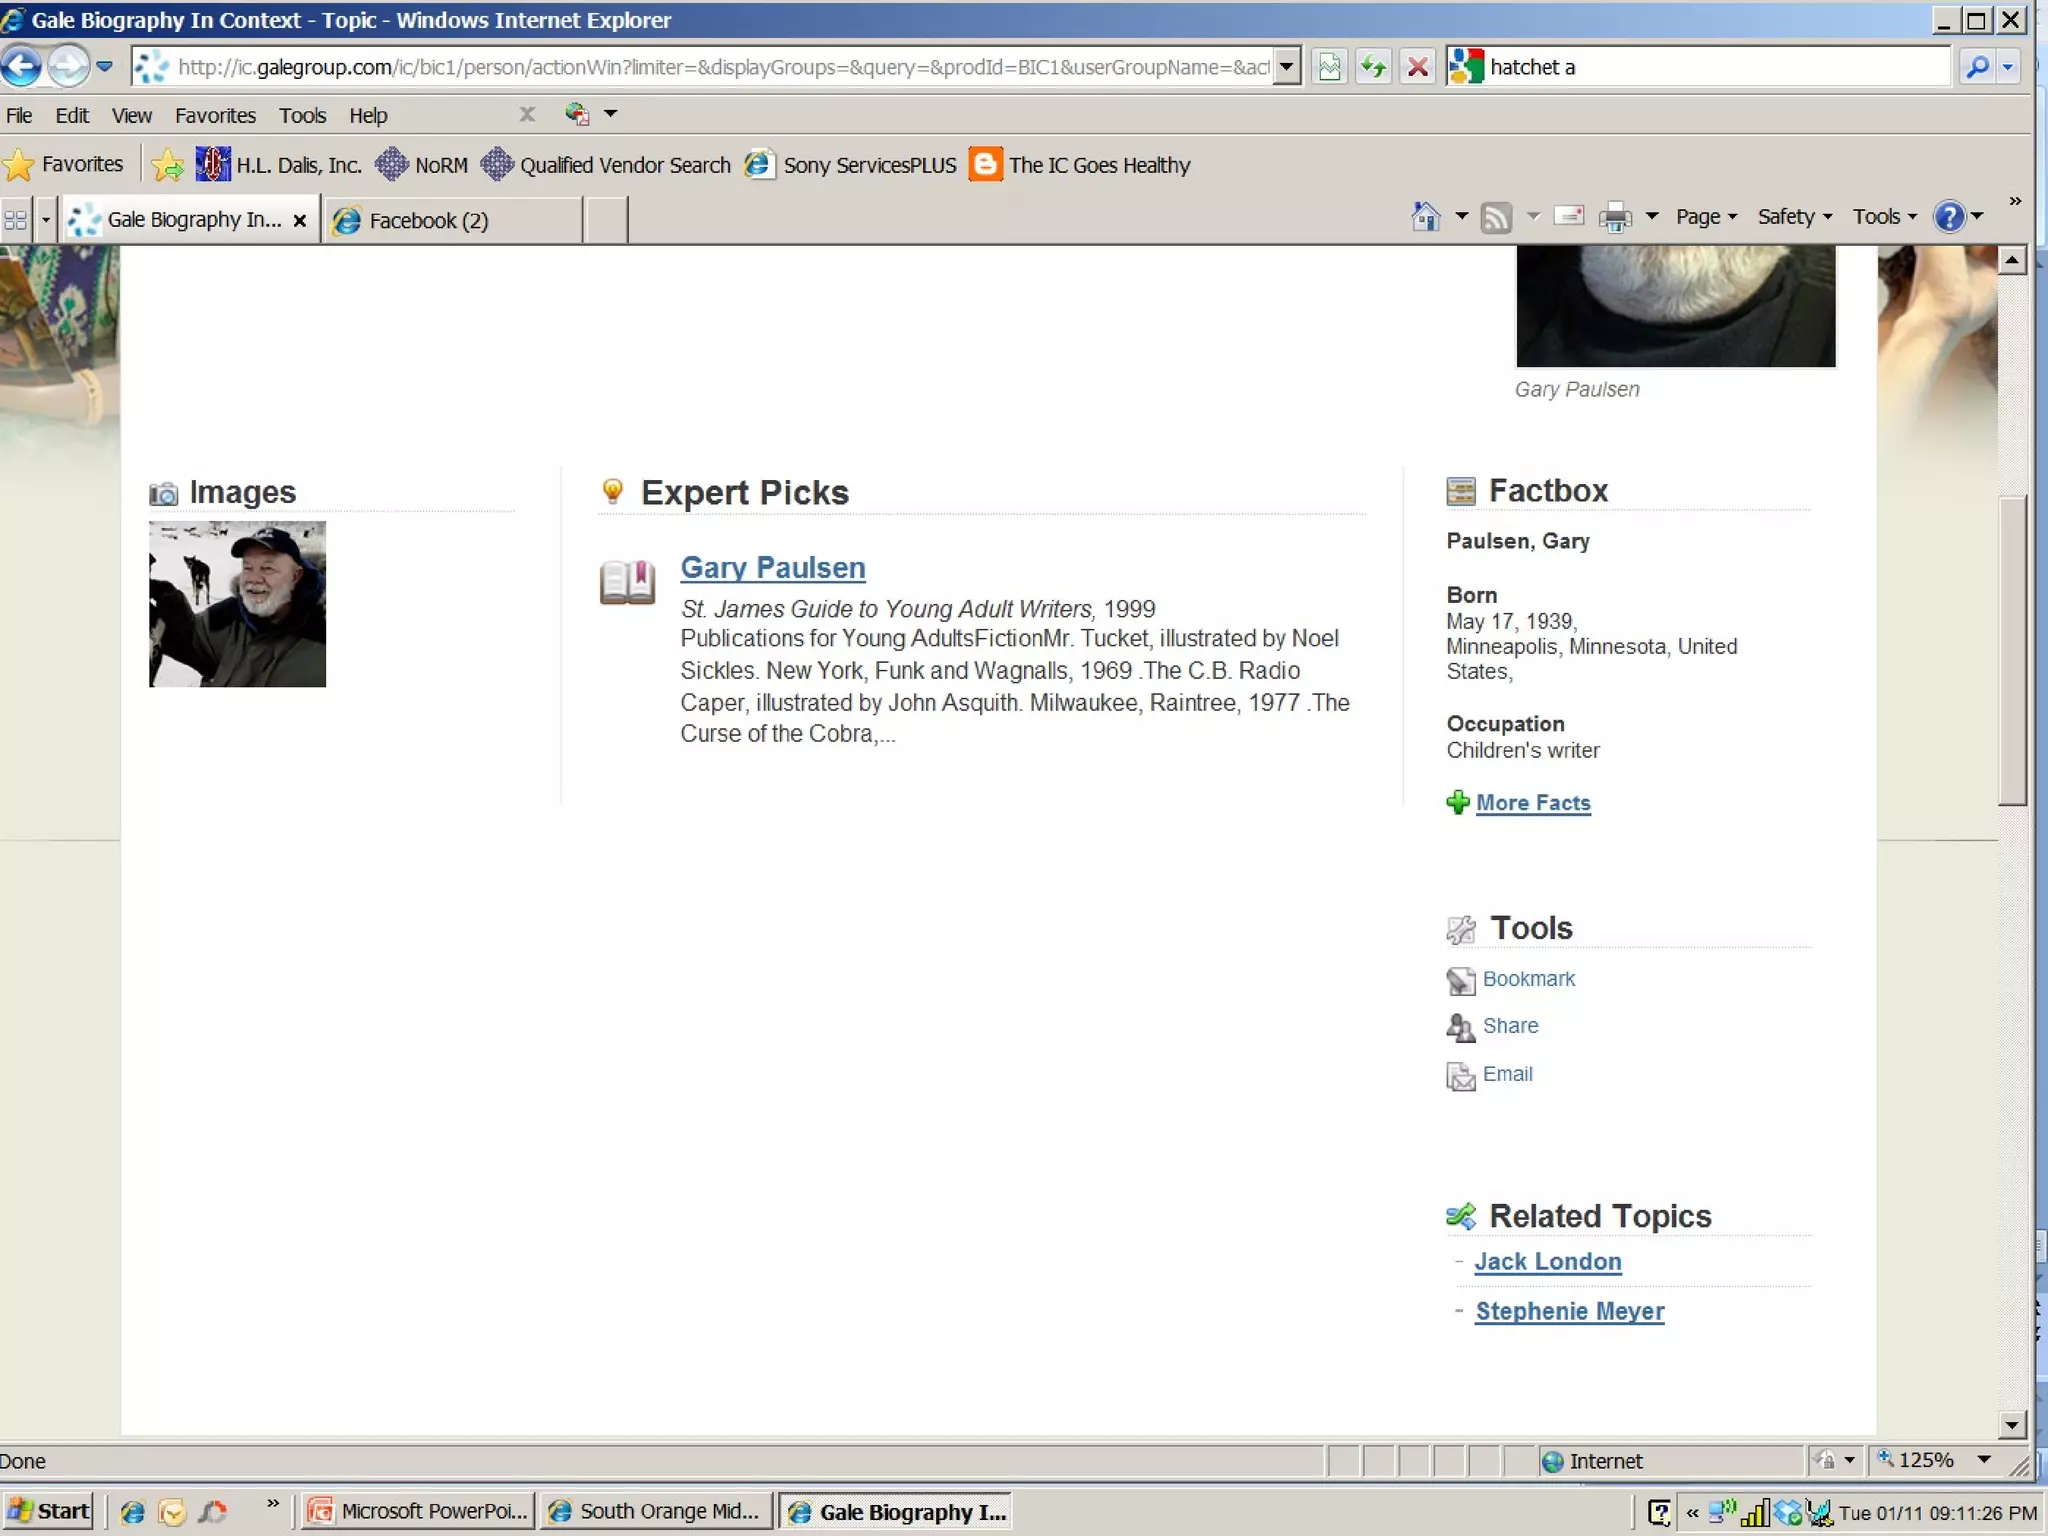Click the Home toolbar icon
This screenshot has height=1536, width=2048.
(1425, 217)
